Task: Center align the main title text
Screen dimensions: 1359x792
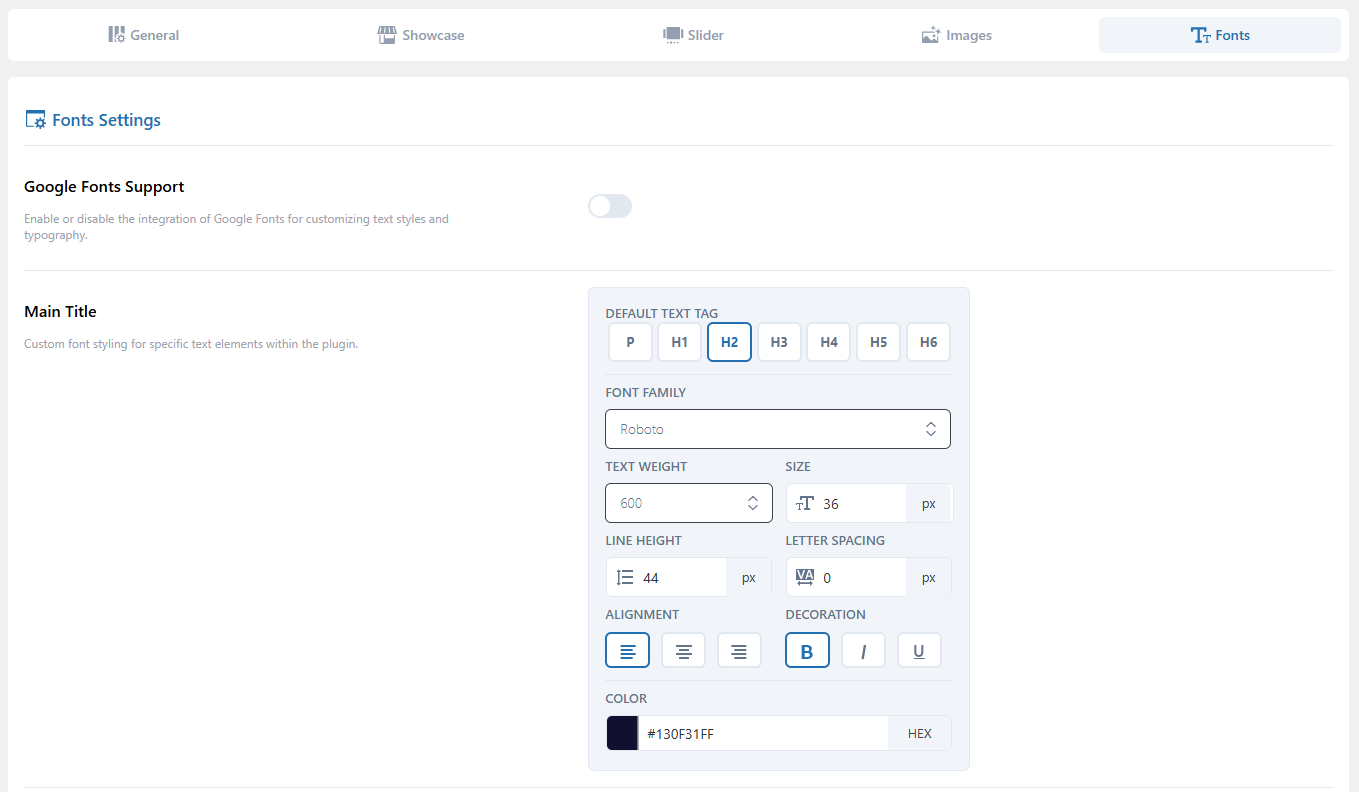Action: [683, 651]
